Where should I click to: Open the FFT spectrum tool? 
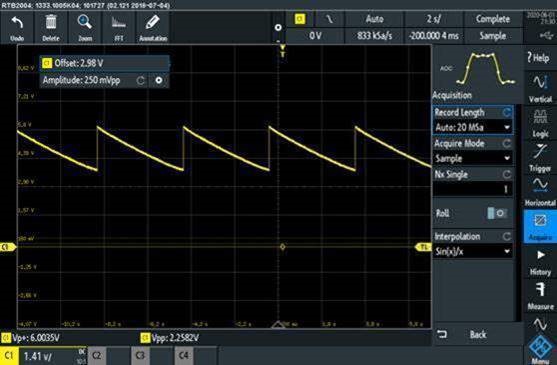tap(119, 28)
